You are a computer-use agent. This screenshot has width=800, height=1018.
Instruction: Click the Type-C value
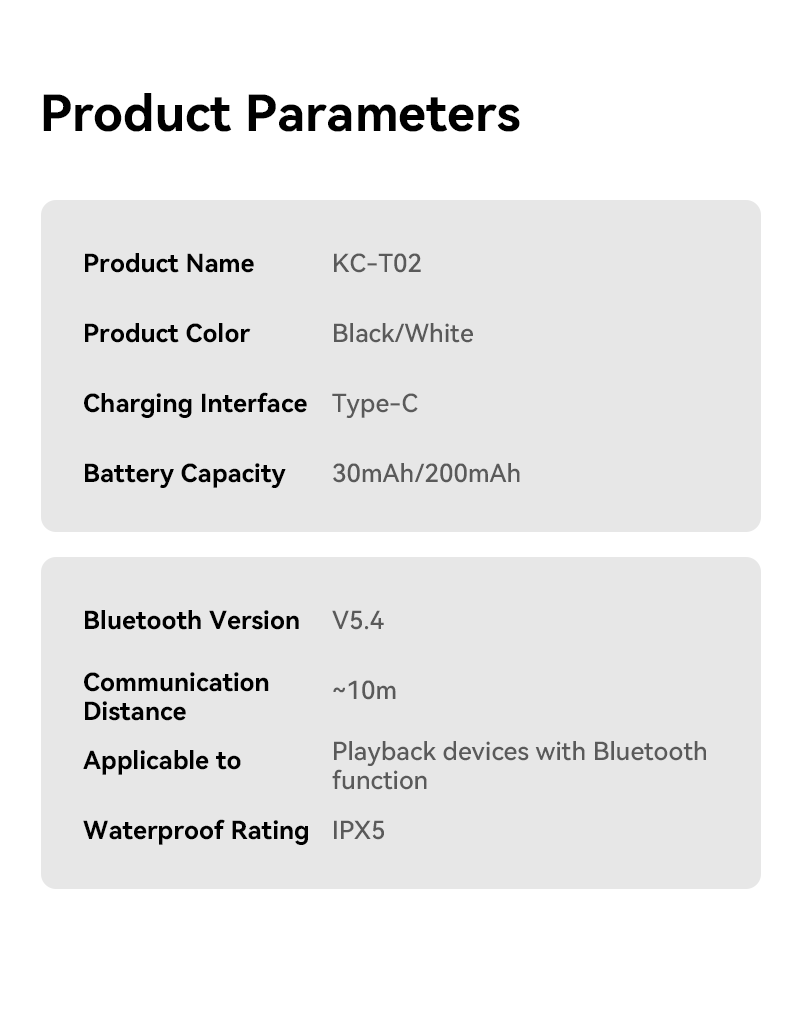pos(375,404)
